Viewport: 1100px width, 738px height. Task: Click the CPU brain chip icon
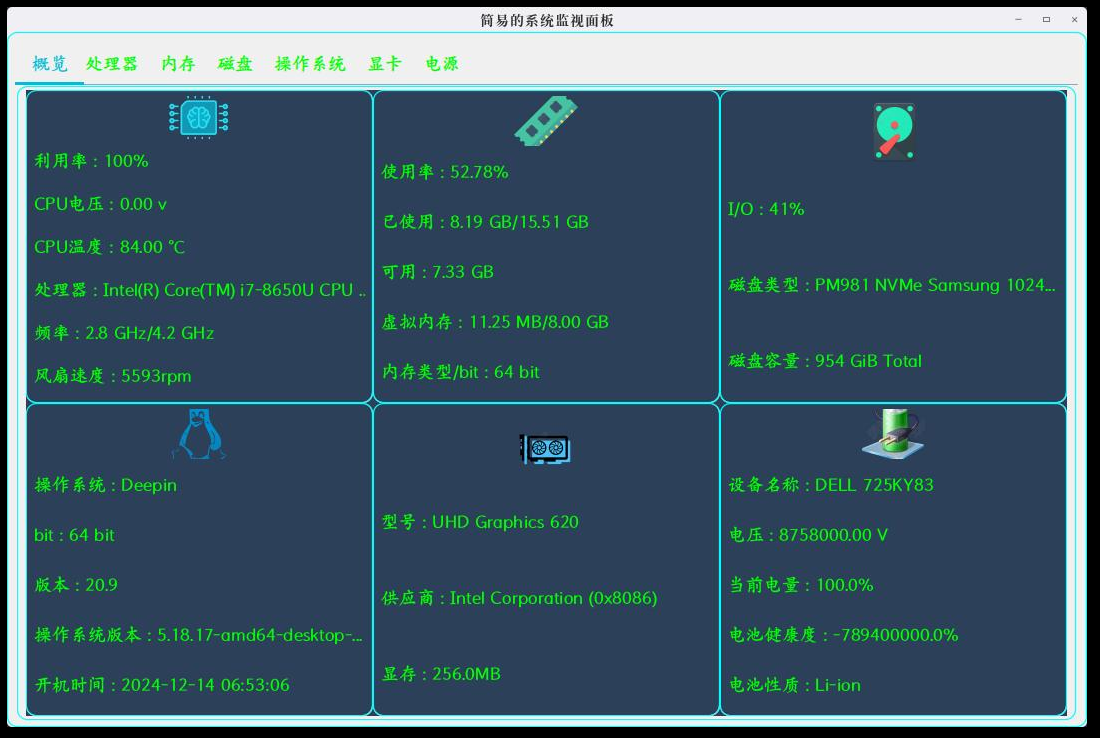(x=199, y=117)
